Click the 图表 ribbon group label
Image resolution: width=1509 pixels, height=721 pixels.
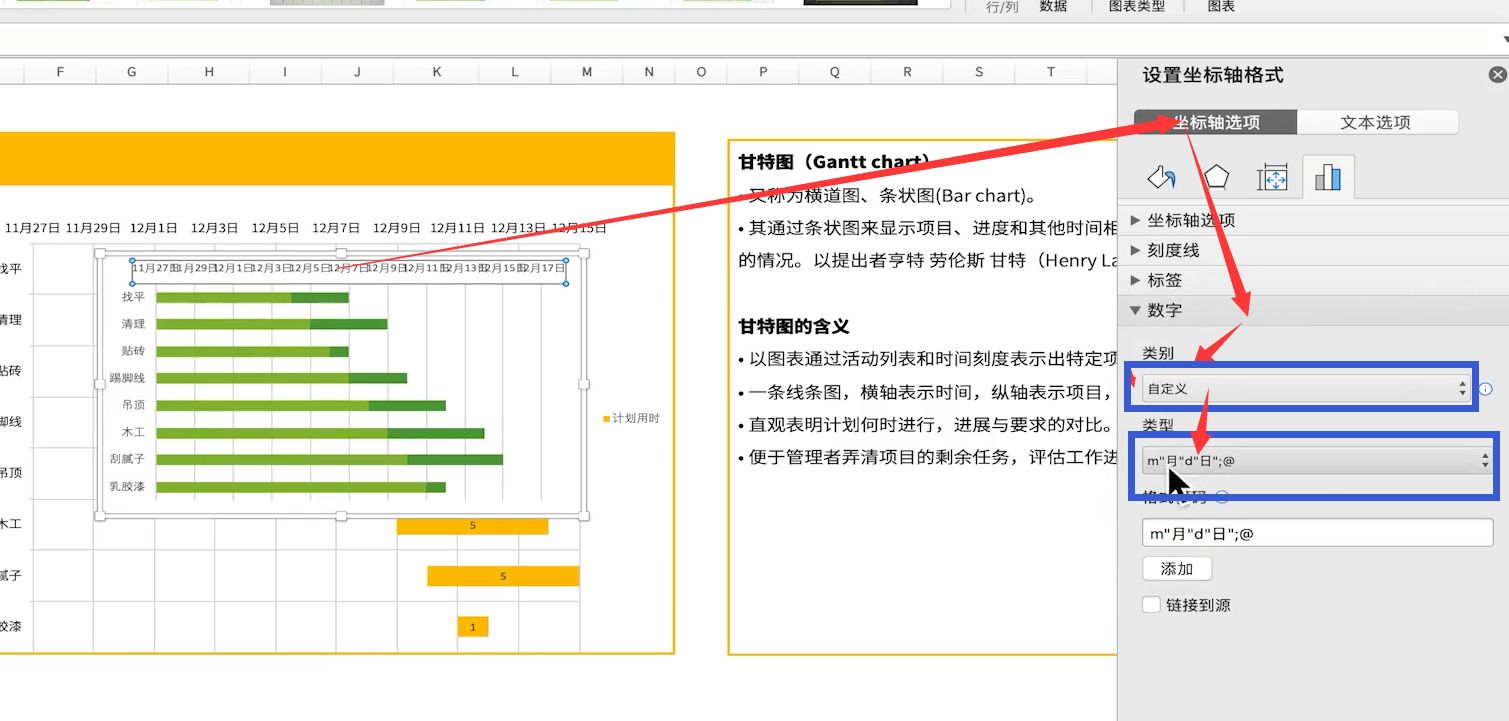pyautogui.click(x=1221, y=6)
